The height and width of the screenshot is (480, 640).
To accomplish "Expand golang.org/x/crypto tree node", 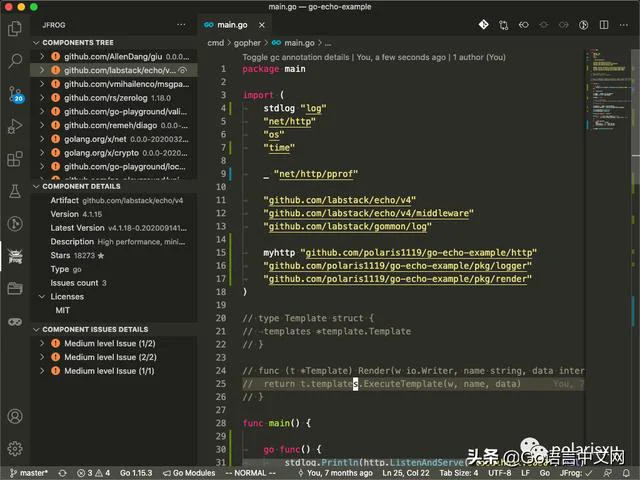I will [x=42, y=153].
